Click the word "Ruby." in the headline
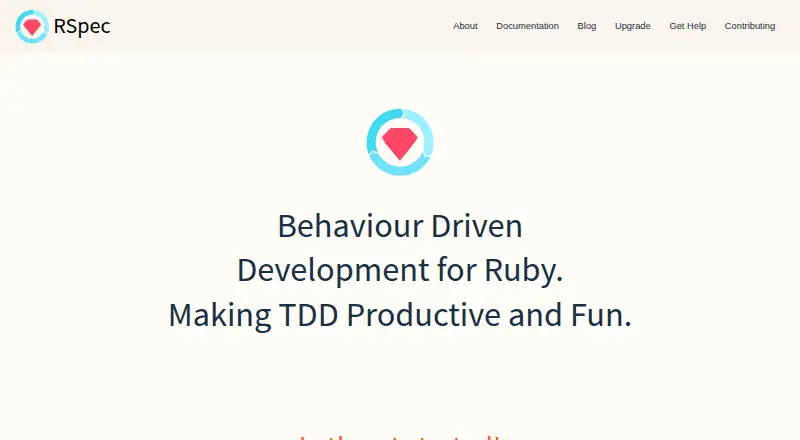 (523, 271)
